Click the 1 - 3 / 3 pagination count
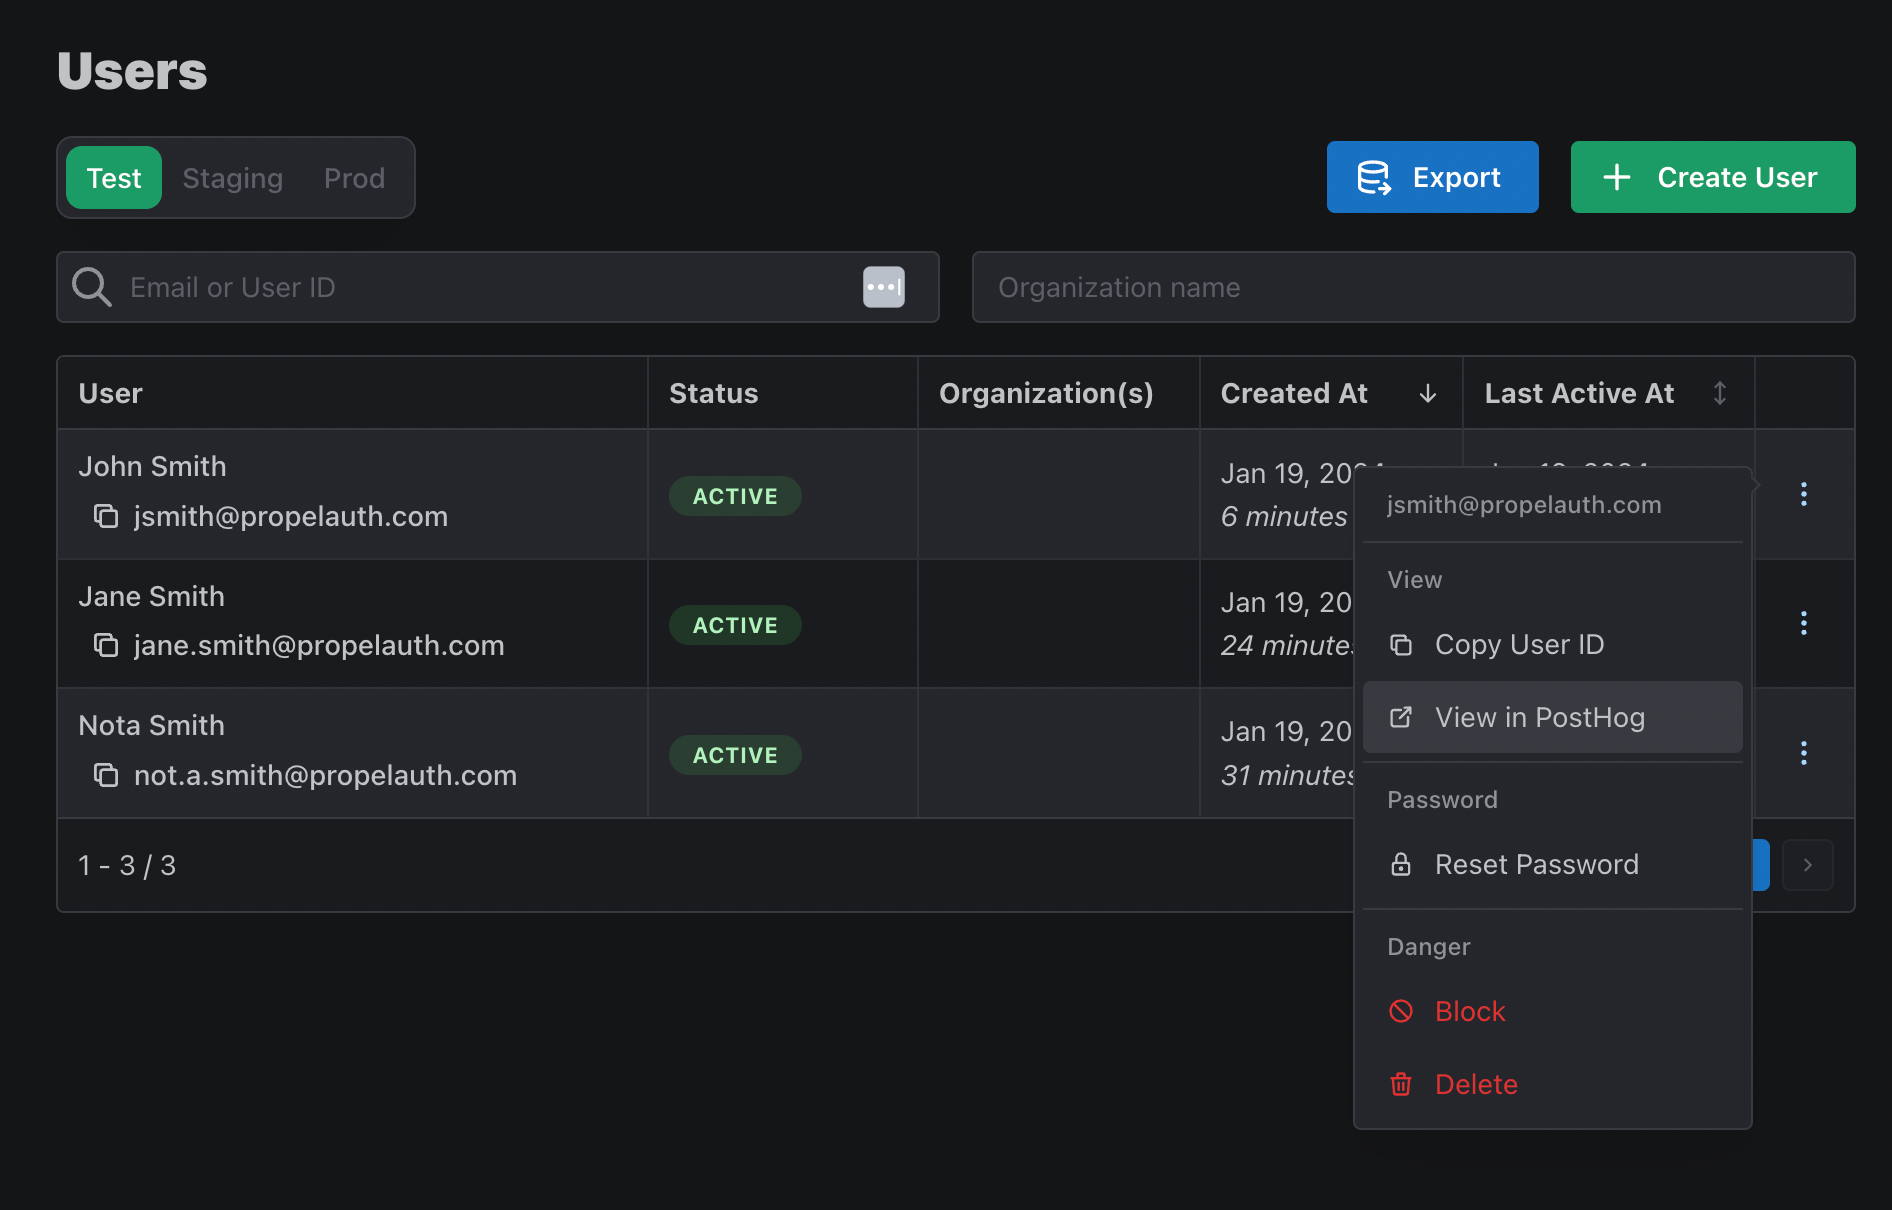This screenshot has height=1210, width=1892. click(x=127, y=866)
